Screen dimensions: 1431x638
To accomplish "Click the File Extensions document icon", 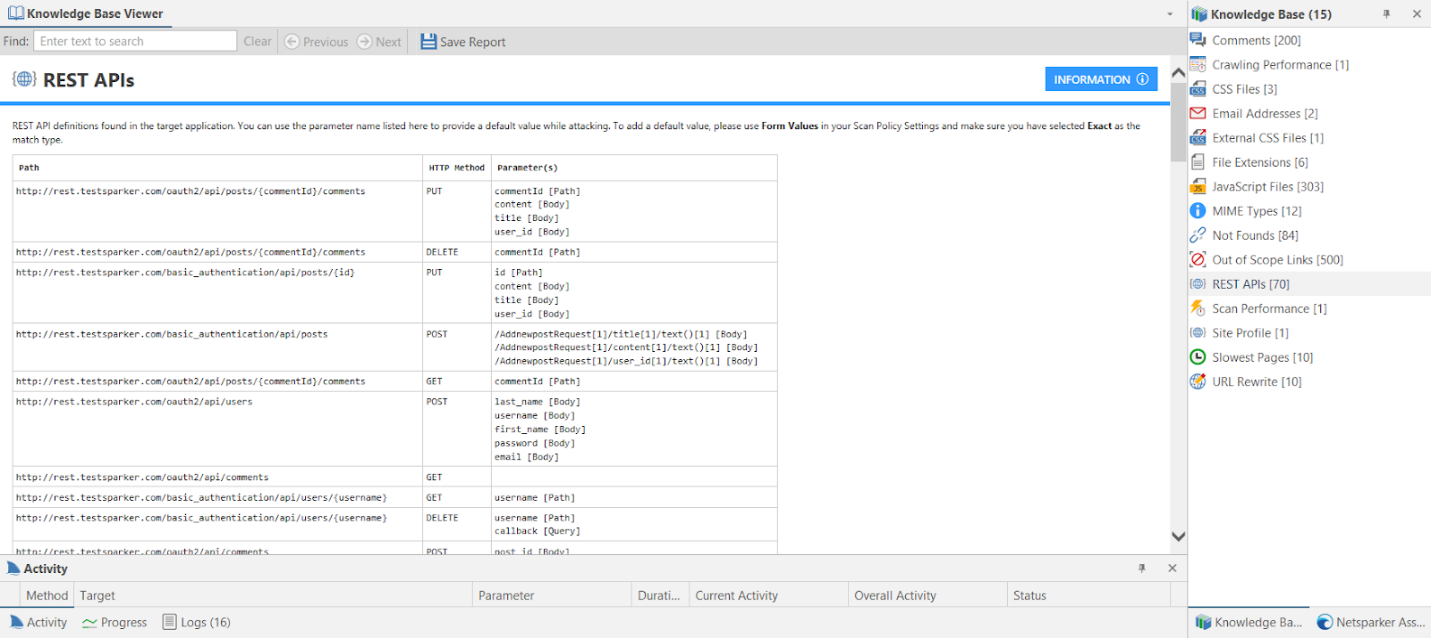I will 1197,162.
